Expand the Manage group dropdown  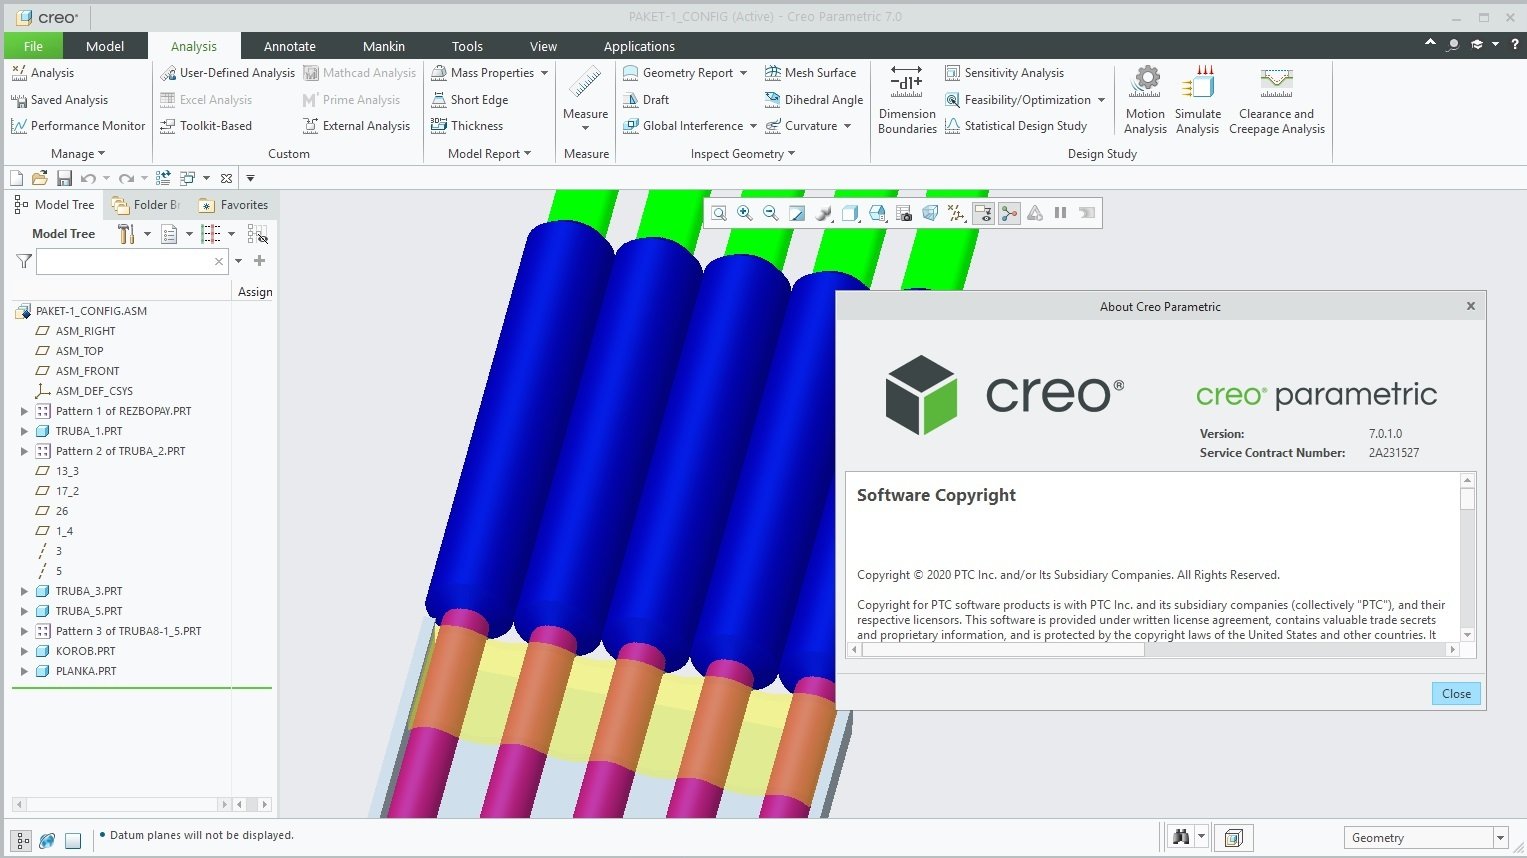pyautogui.click(x=78, y=154)
